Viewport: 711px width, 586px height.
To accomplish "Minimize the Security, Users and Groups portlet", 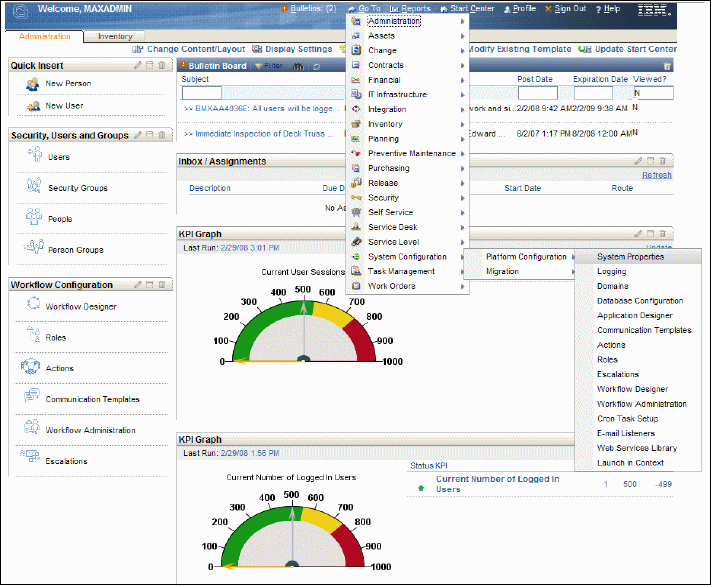I will pyautogui.click(x=150, y=135).
